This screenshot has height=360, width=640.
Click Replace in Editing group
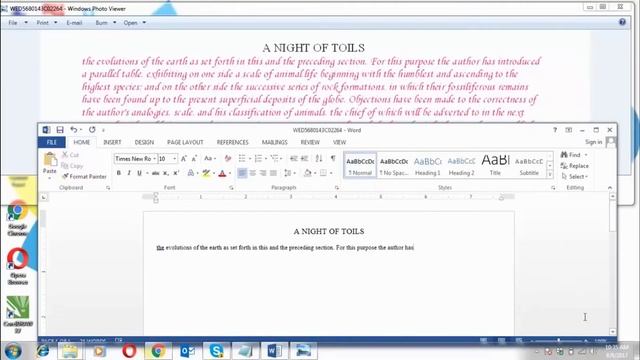click(x=574, y=166)
